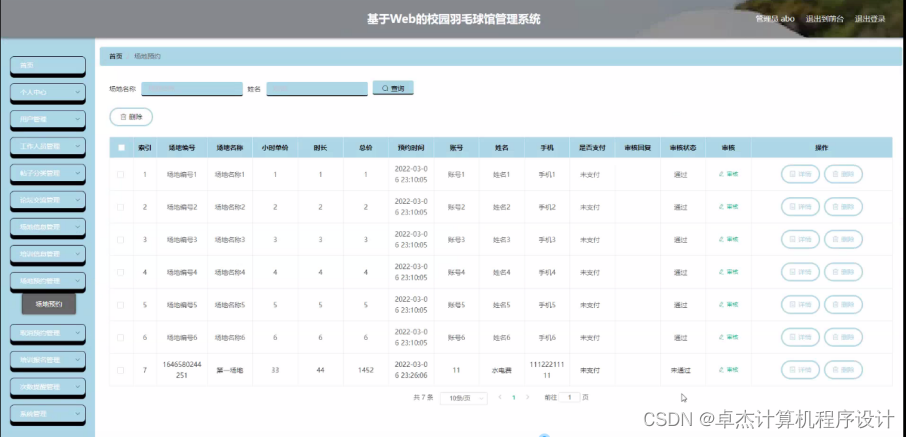Click the 审核 link for 第一场地 row
The image size is (910, 438).
(728, 370)
